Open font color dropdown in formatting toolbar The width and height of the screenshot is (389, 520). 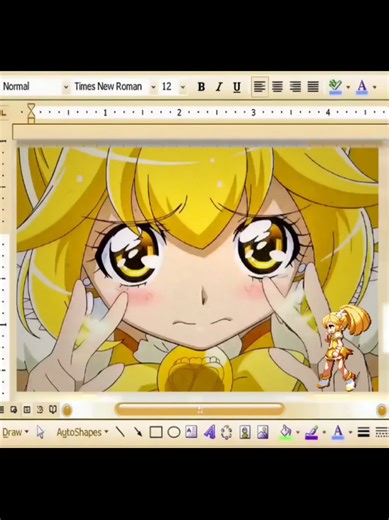click(x=375, y=87)
